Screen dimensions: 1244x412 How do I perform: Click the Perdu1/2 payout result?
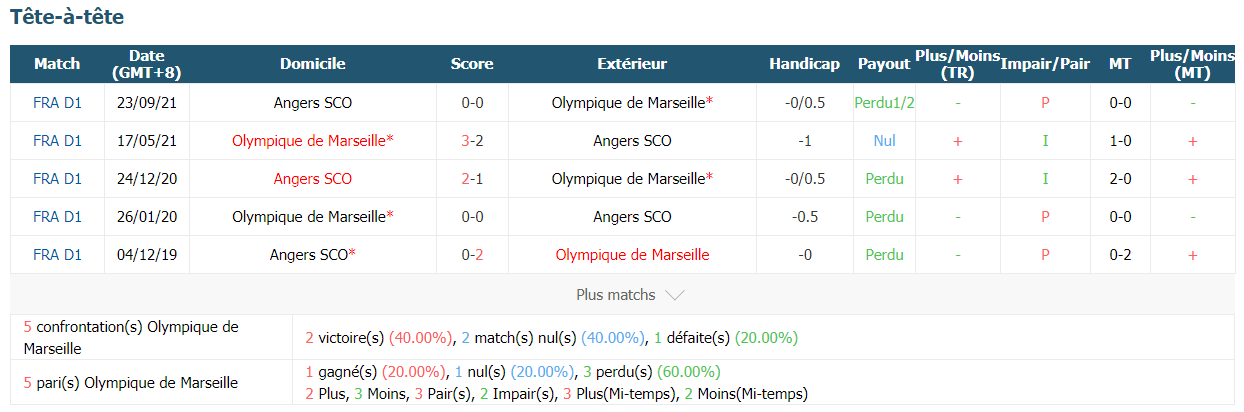click(884, 102)
